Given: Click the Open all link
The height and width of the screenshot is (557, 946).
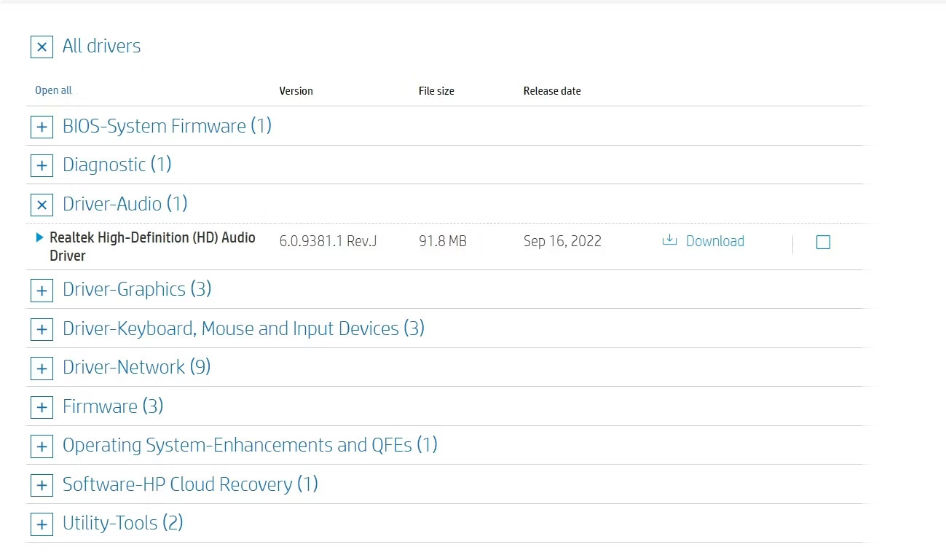Looking at the screenshot, I should tap(53, 91).
